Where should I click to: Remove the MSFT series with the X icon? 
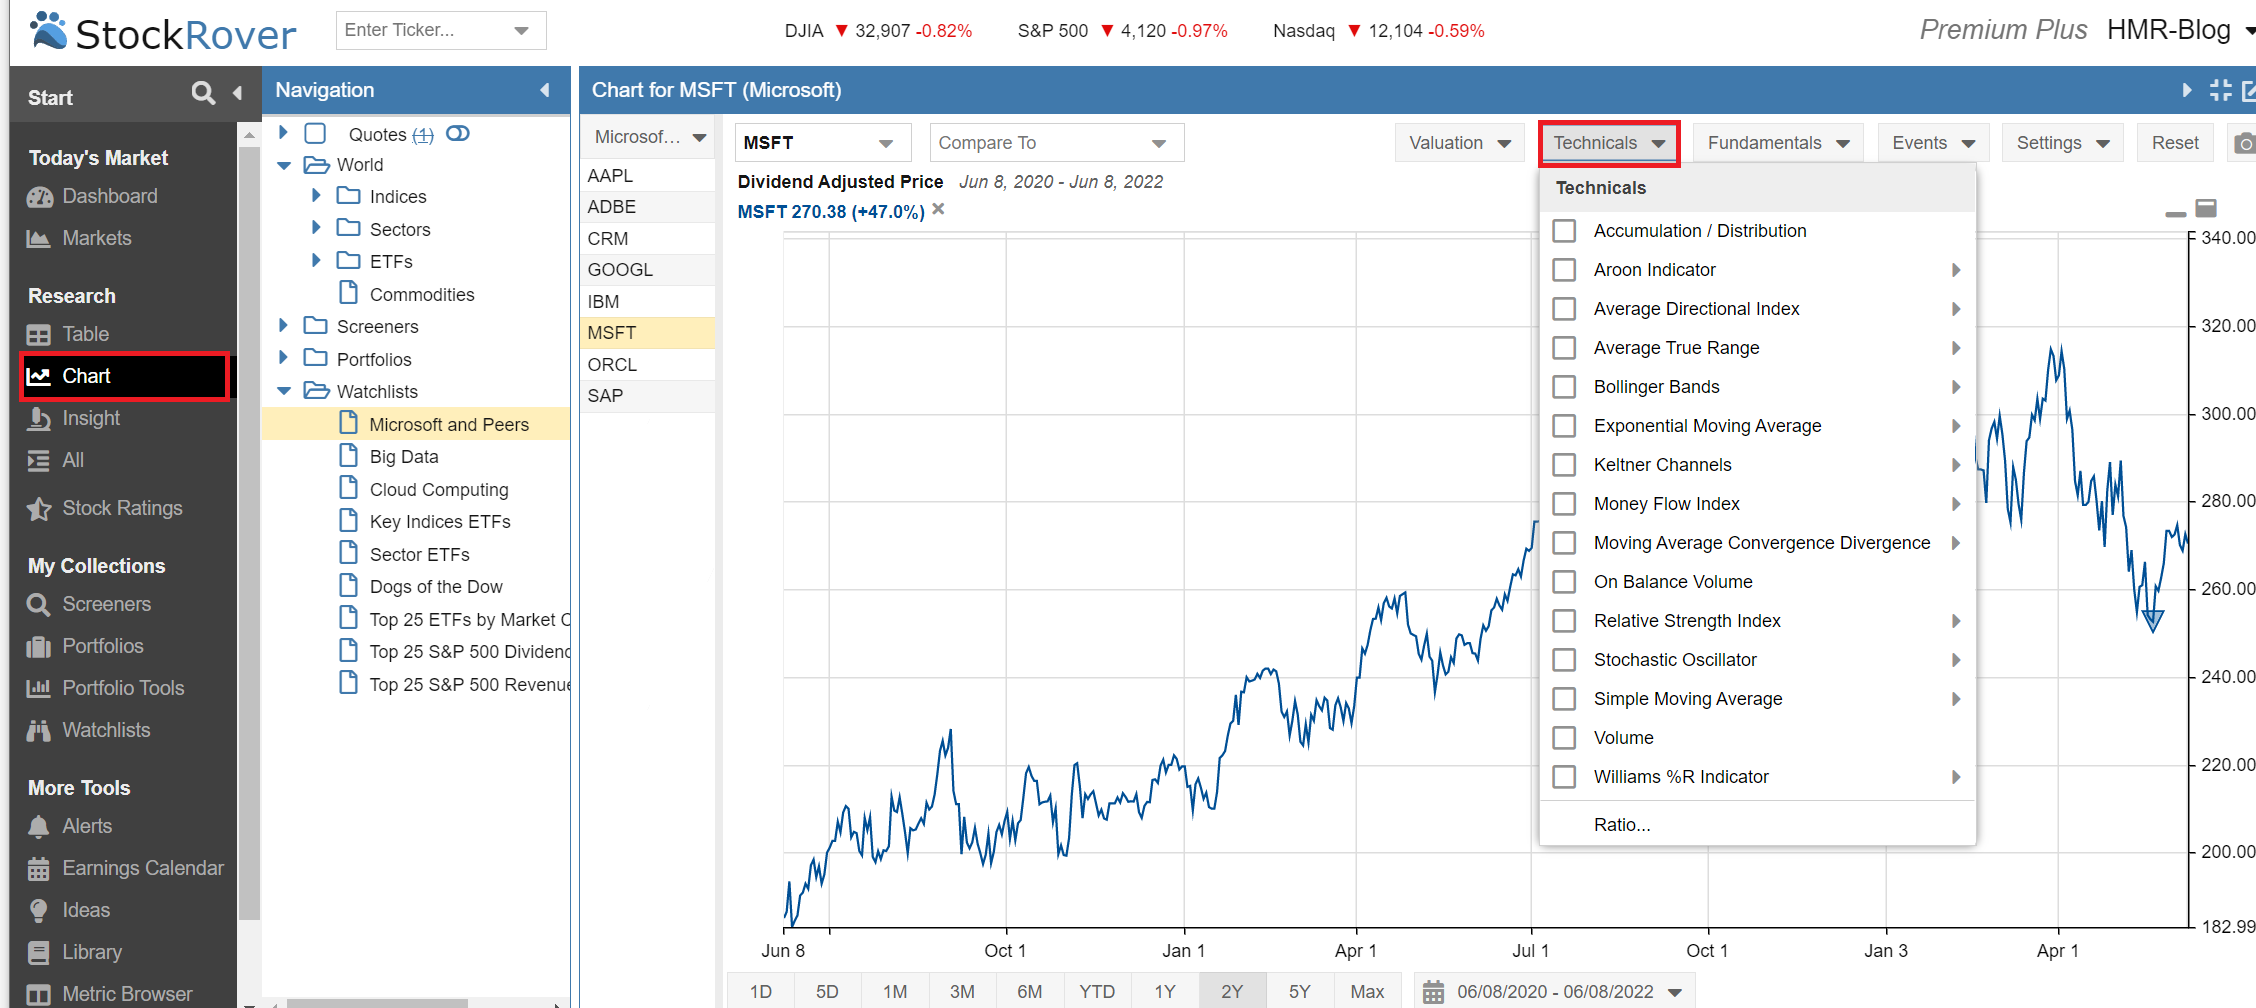pyautogui.click(x=938, y=210)
